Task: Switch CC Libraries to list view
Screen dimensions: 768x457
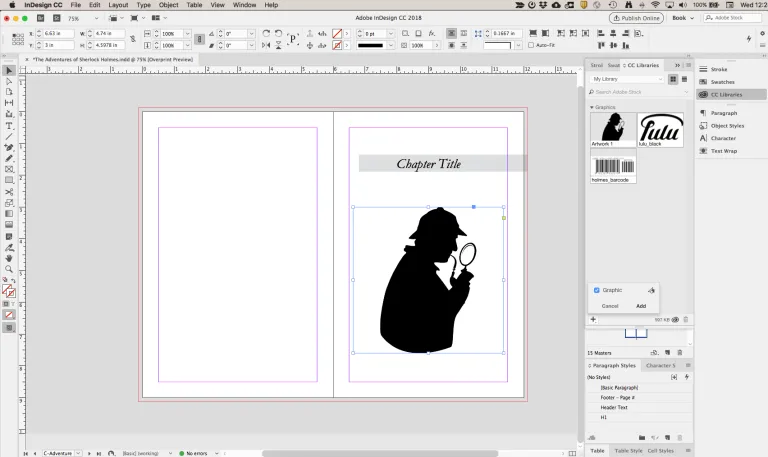Action: point(685,79)
